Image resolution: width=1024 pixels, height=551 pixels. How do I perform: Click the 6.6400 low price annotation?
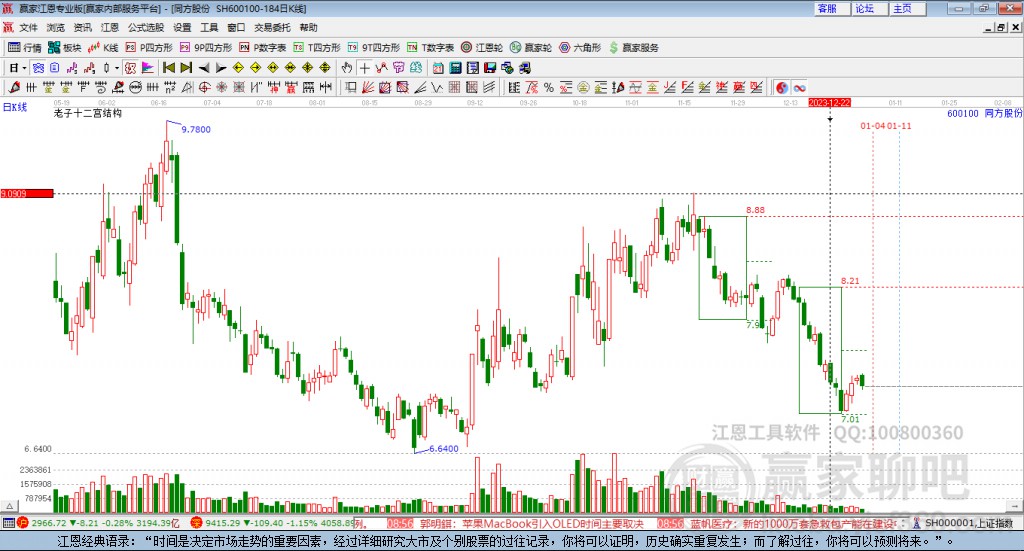click(443, 449)
